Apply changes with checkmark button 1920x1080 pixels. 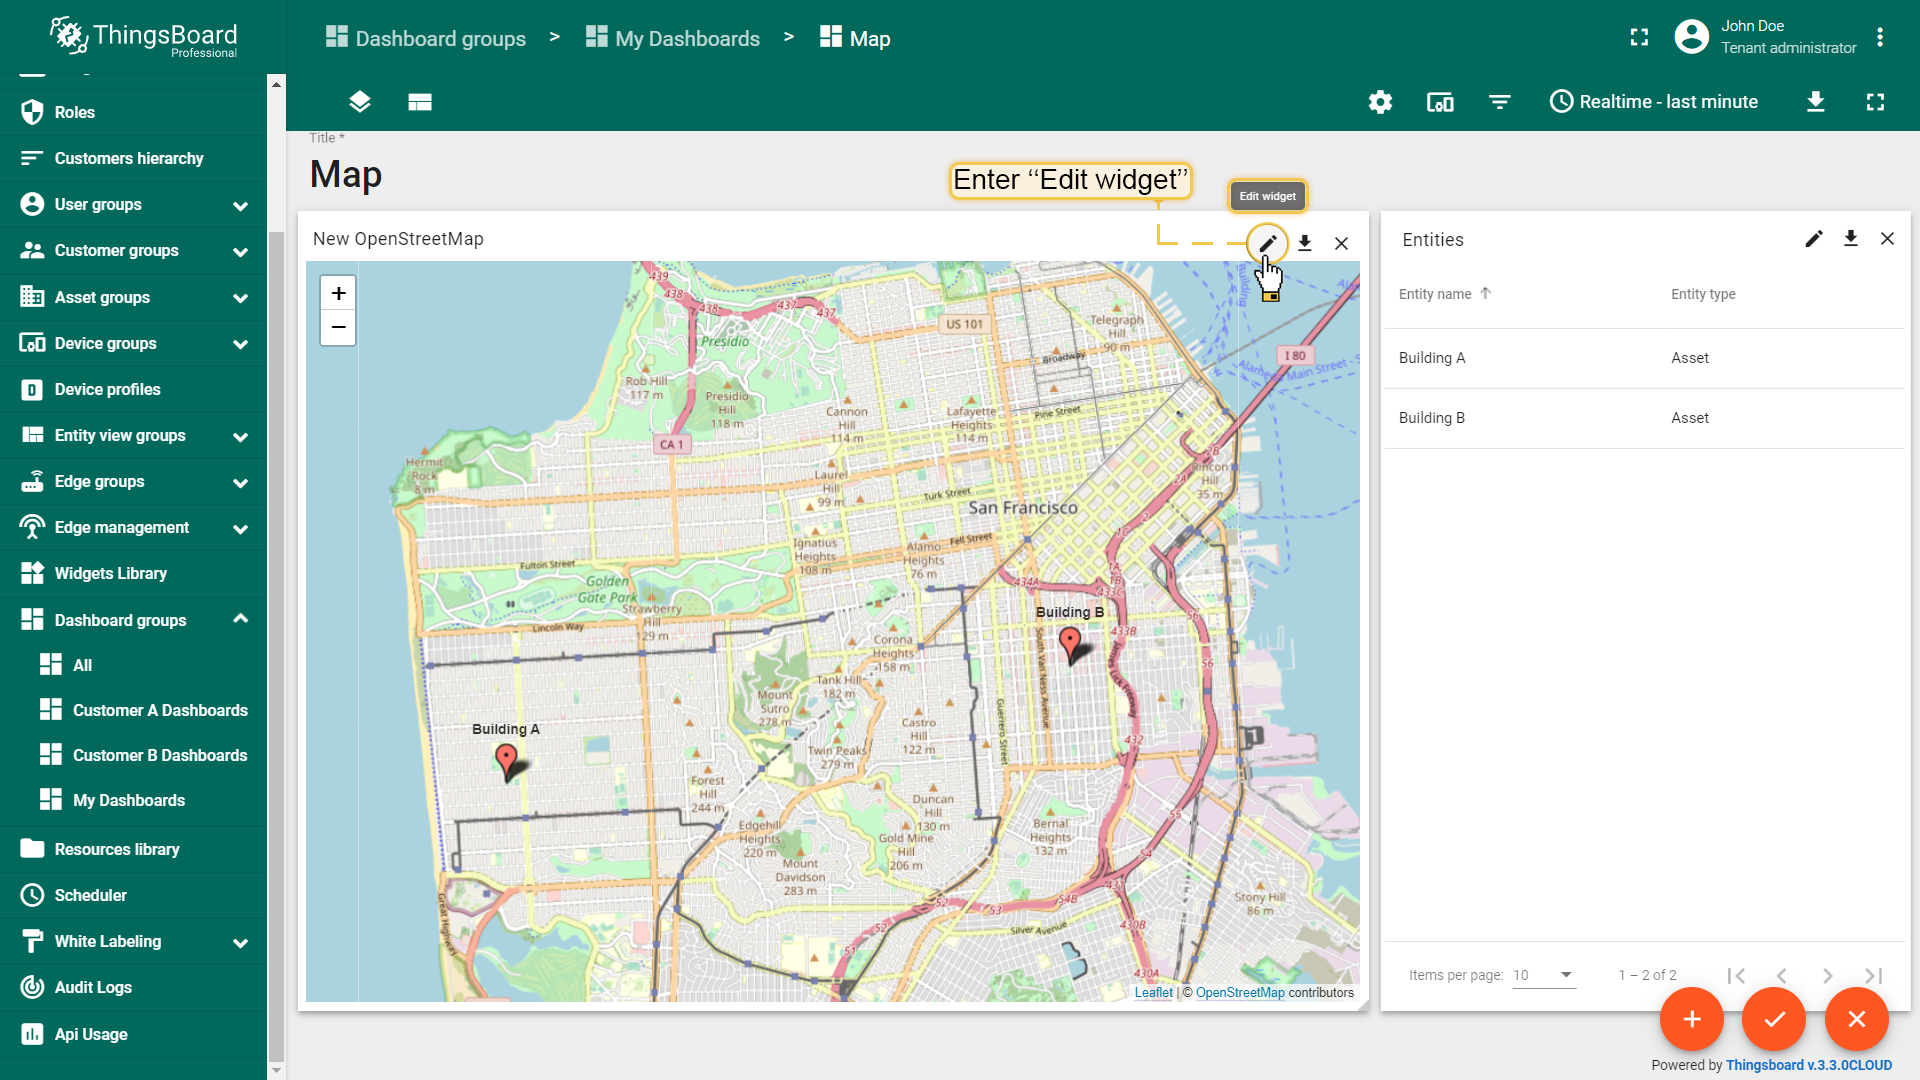point(1774,1019)
